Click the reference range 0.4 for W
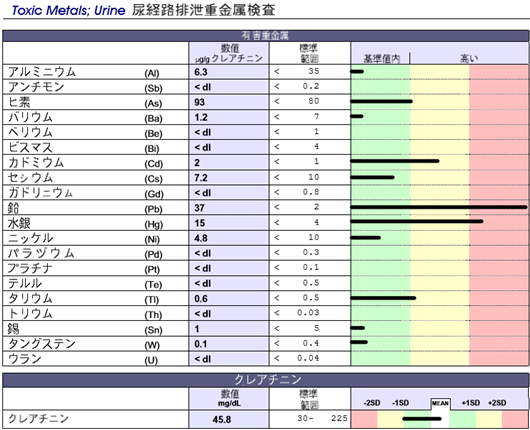 point(311,343)
